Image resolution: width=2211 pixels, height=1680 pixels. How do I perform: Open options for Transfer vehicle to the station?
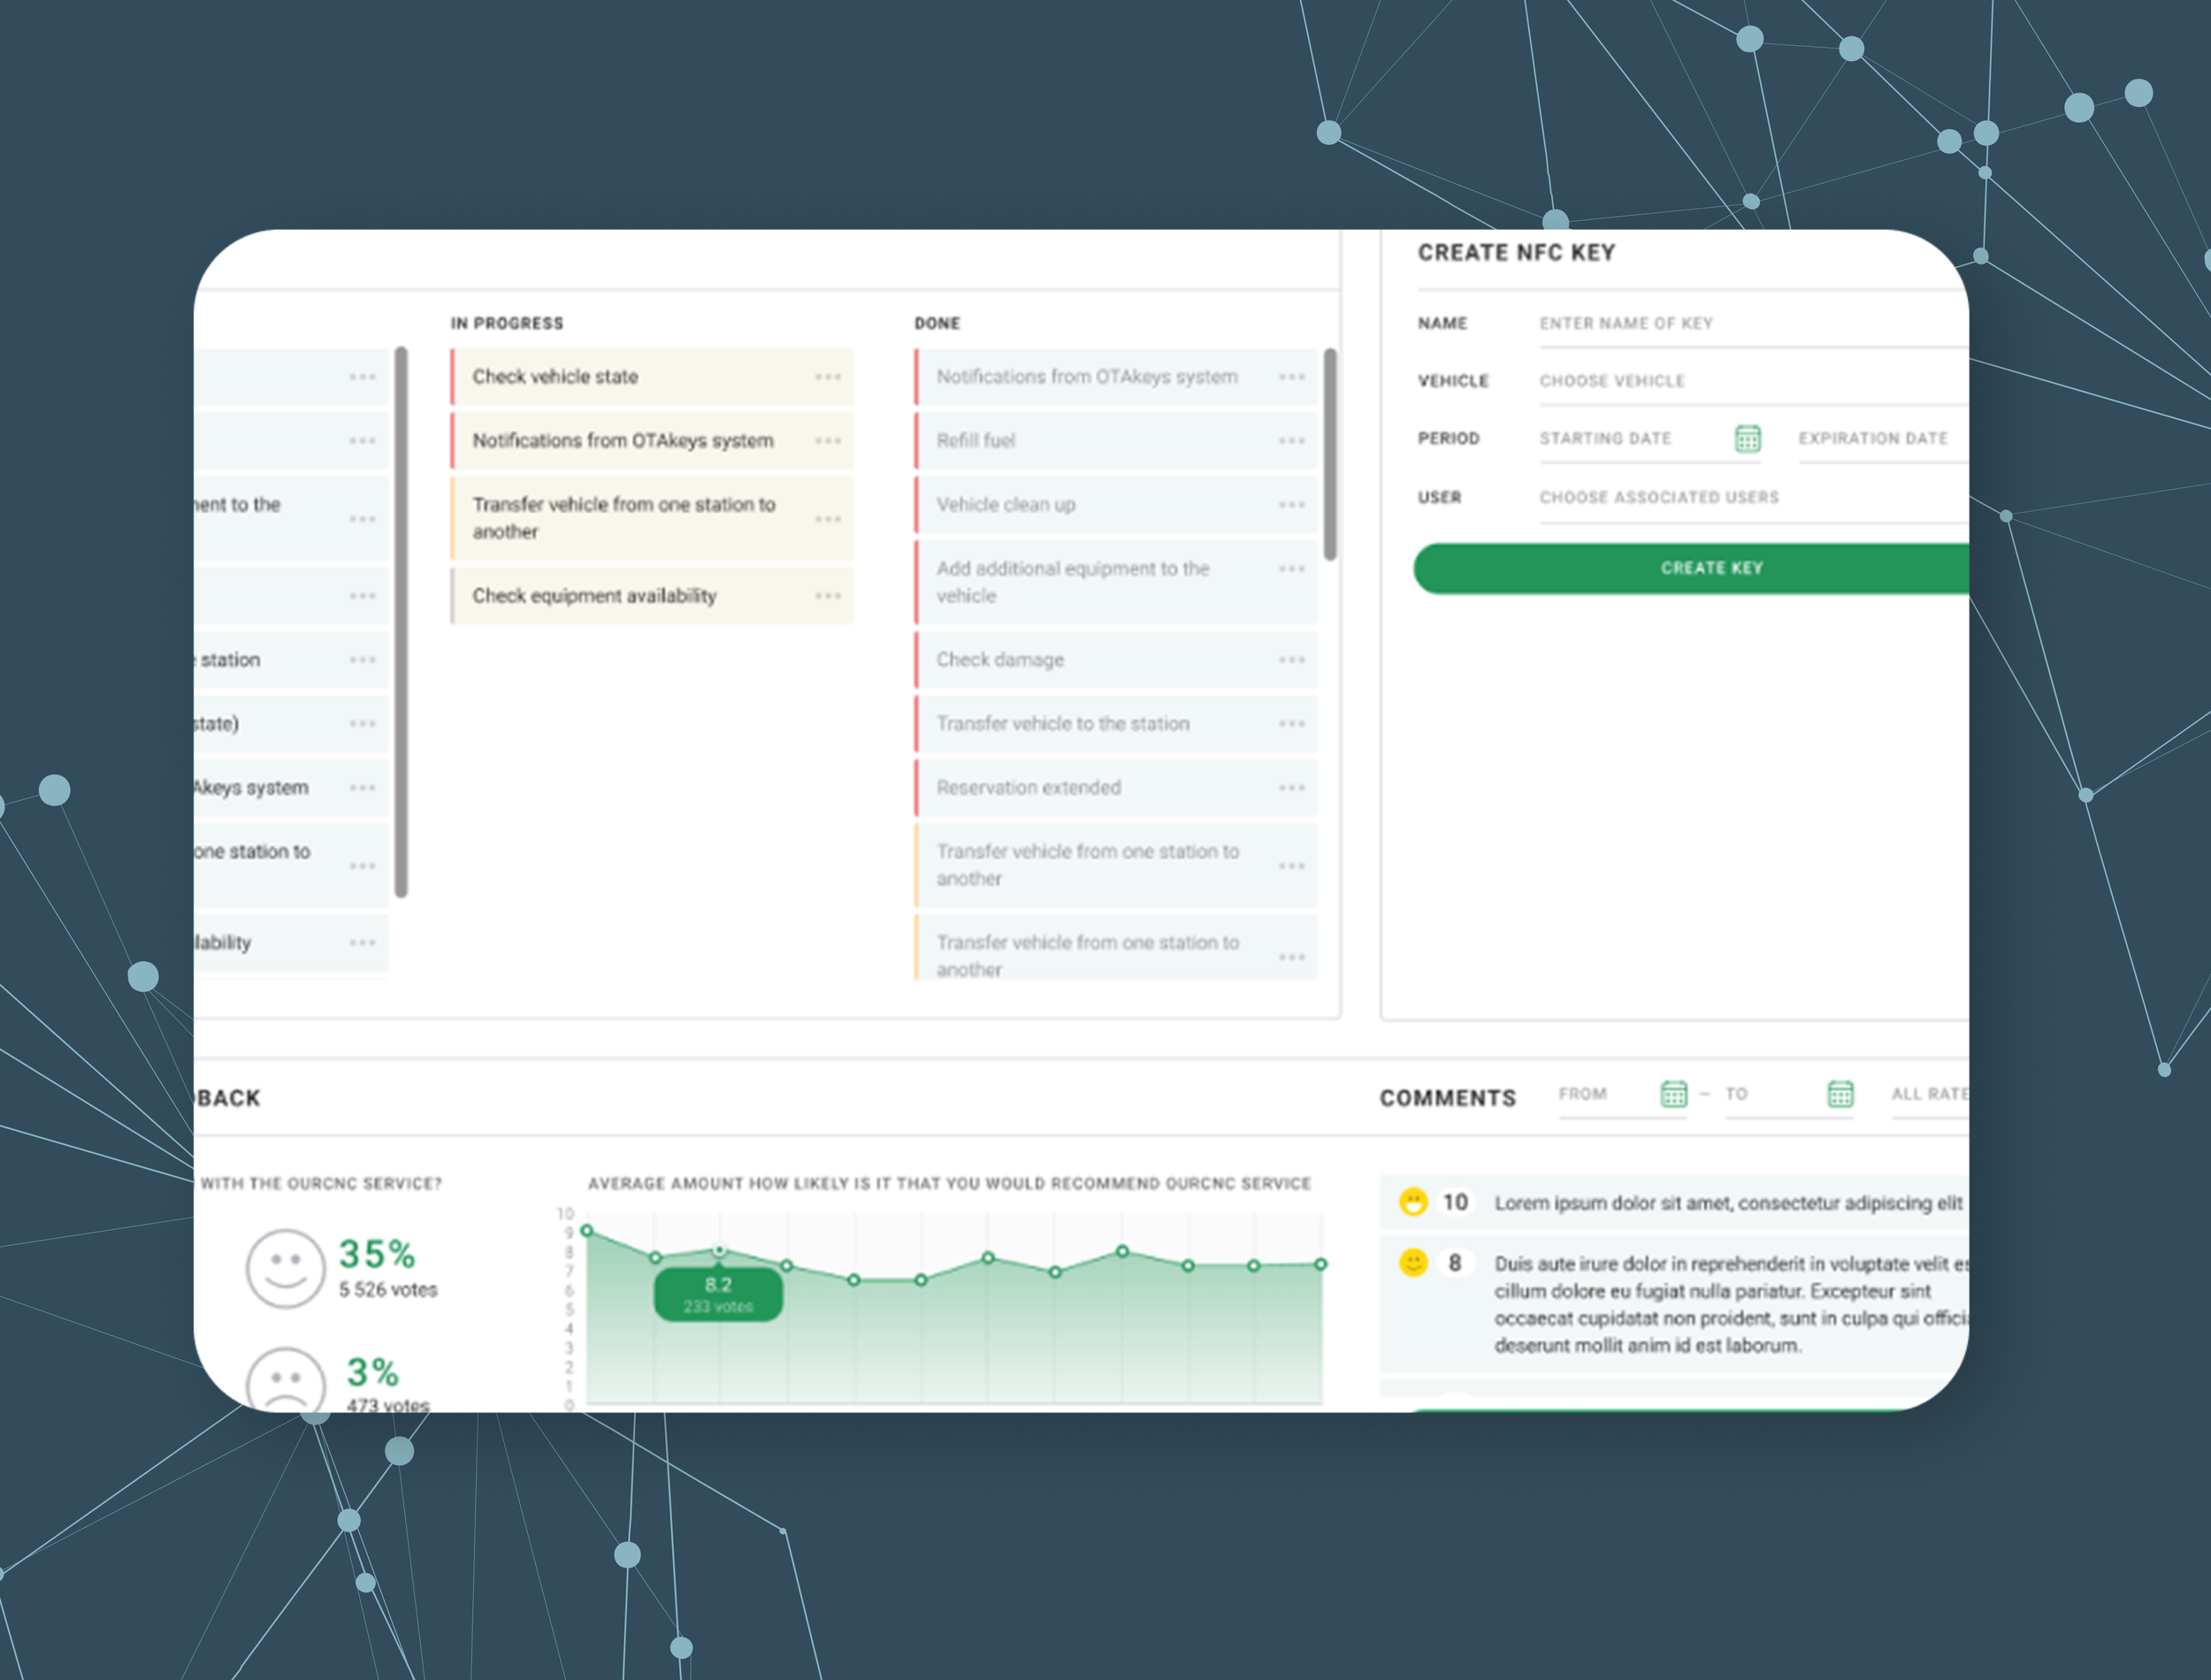pyautogui.click(x=1291, y=724)
